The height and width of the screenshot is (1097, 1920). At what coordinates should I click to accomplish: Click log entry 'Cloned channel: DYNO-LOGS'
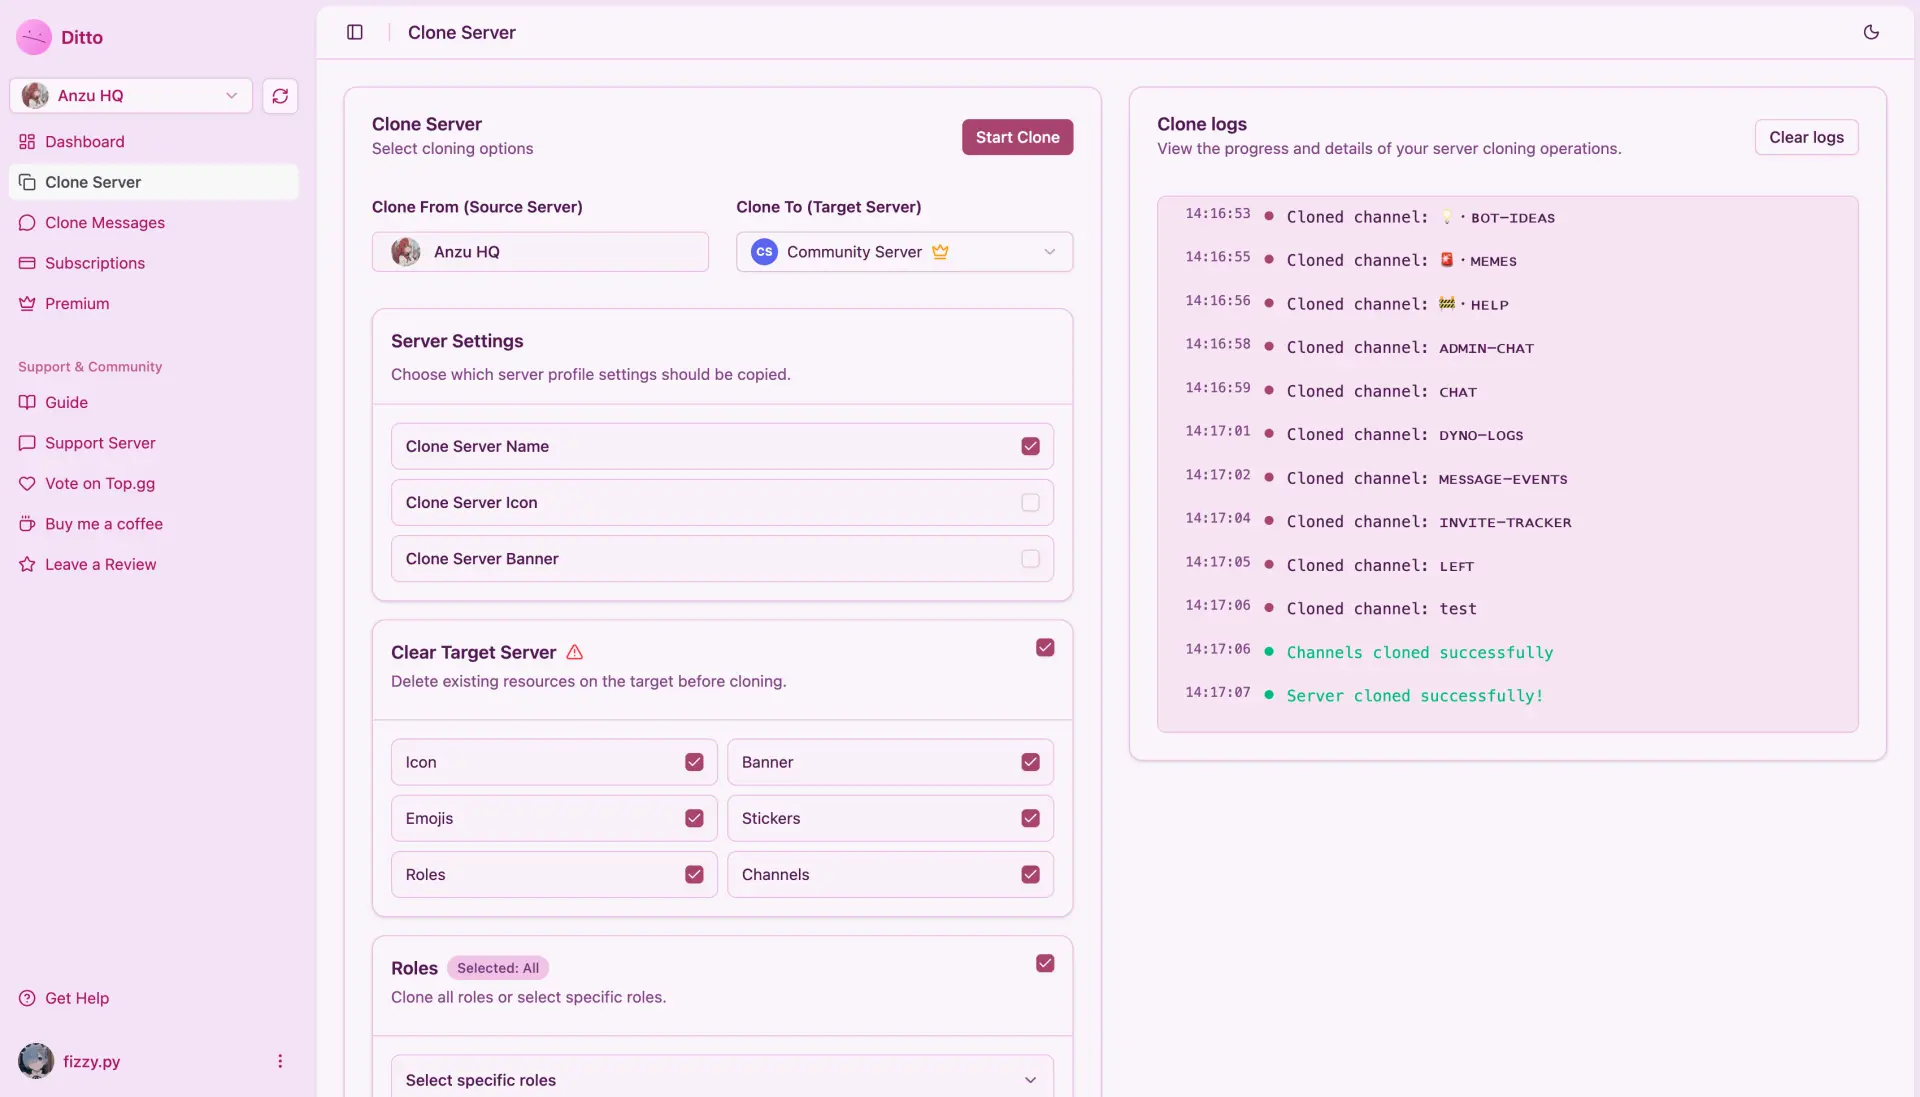(x=1405, y=435)
